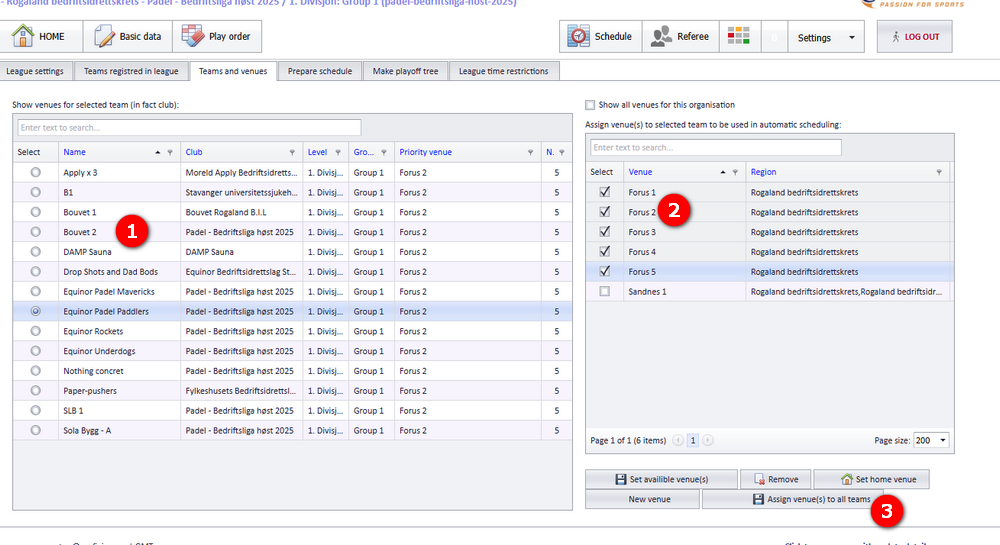This screenshot has width=1000, height=545.
Task: Click Equinor Padel Mavericks team name
Action: click(109, 291)
